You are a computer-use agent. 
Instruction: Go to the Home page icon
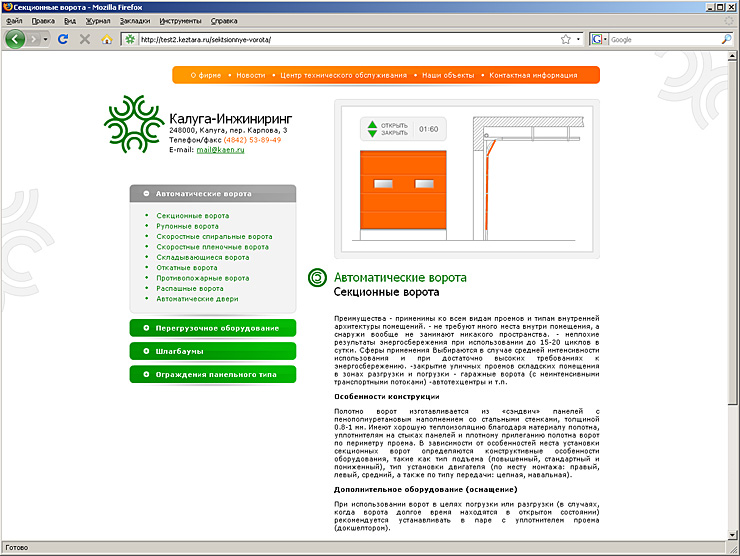[106, 39]
